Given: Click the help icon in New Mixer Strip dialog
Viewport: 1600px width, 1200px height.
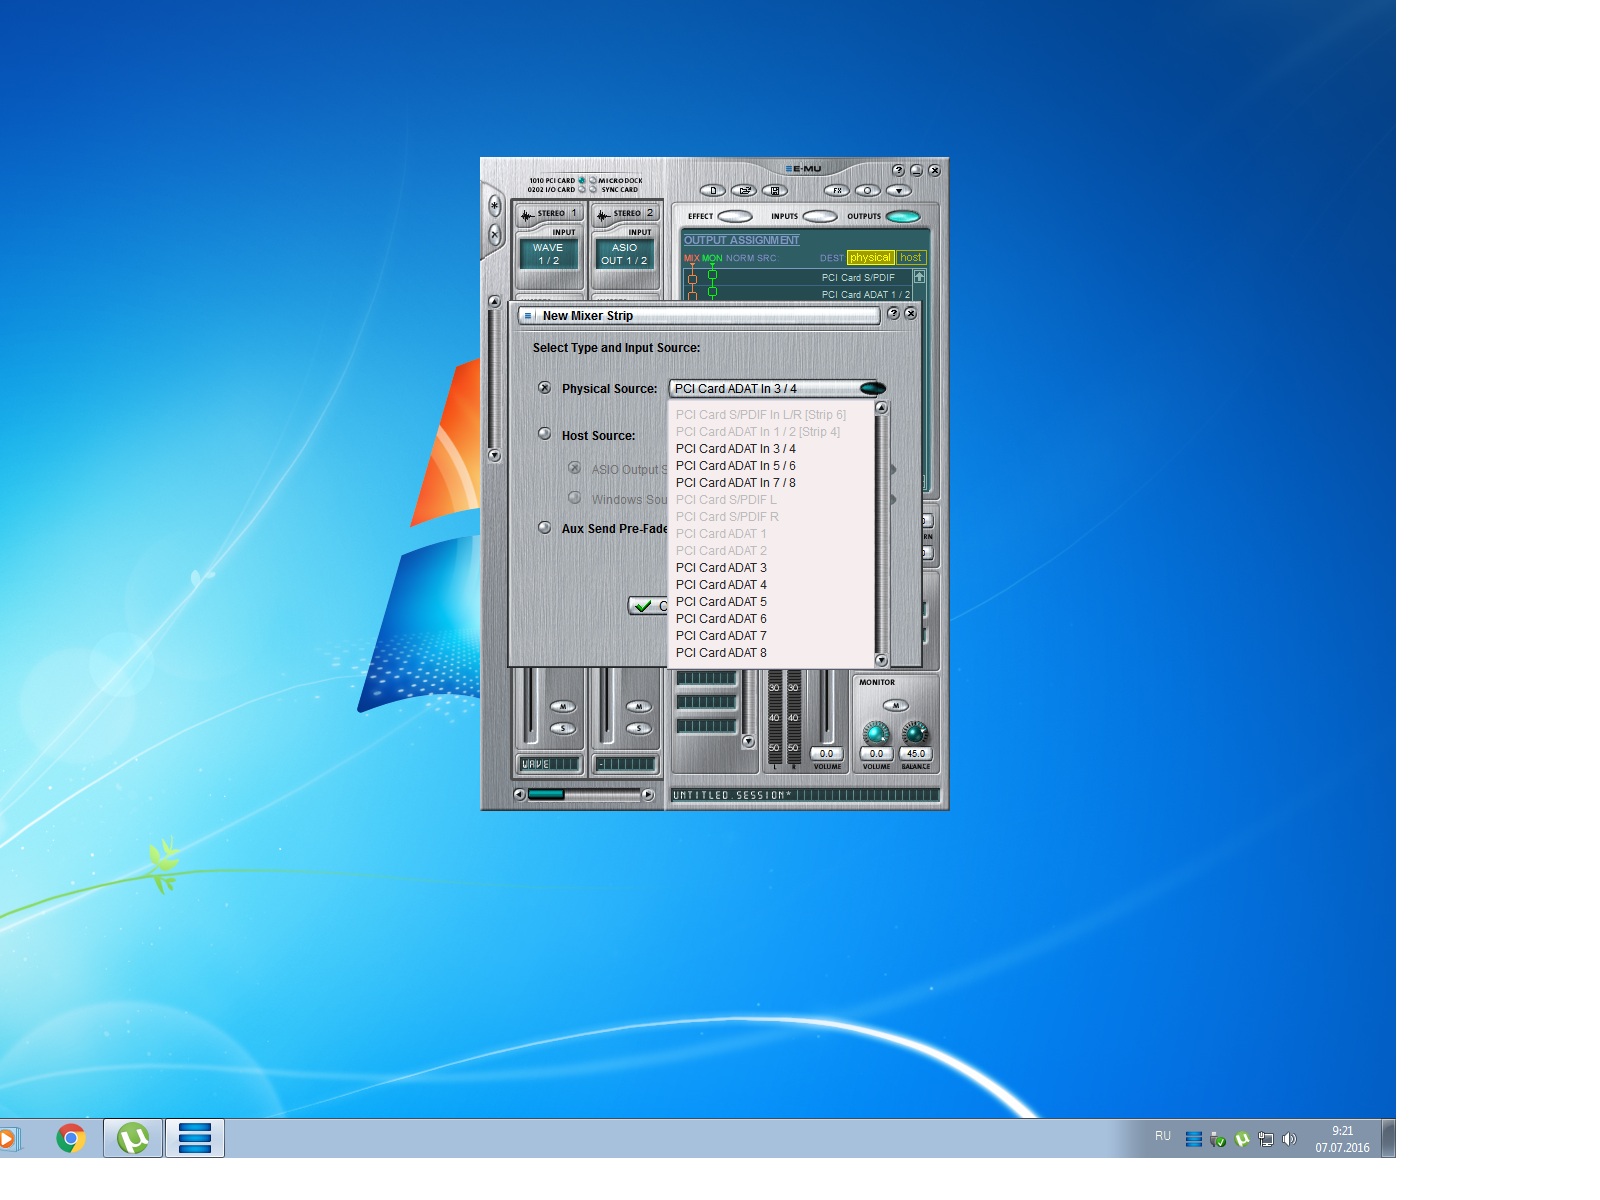Looking at the screenshot, I should click(894, 314).
